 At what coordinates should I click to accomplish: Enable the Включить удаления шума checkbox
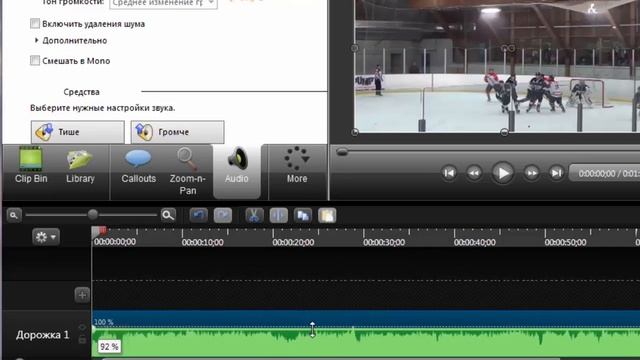35,24
